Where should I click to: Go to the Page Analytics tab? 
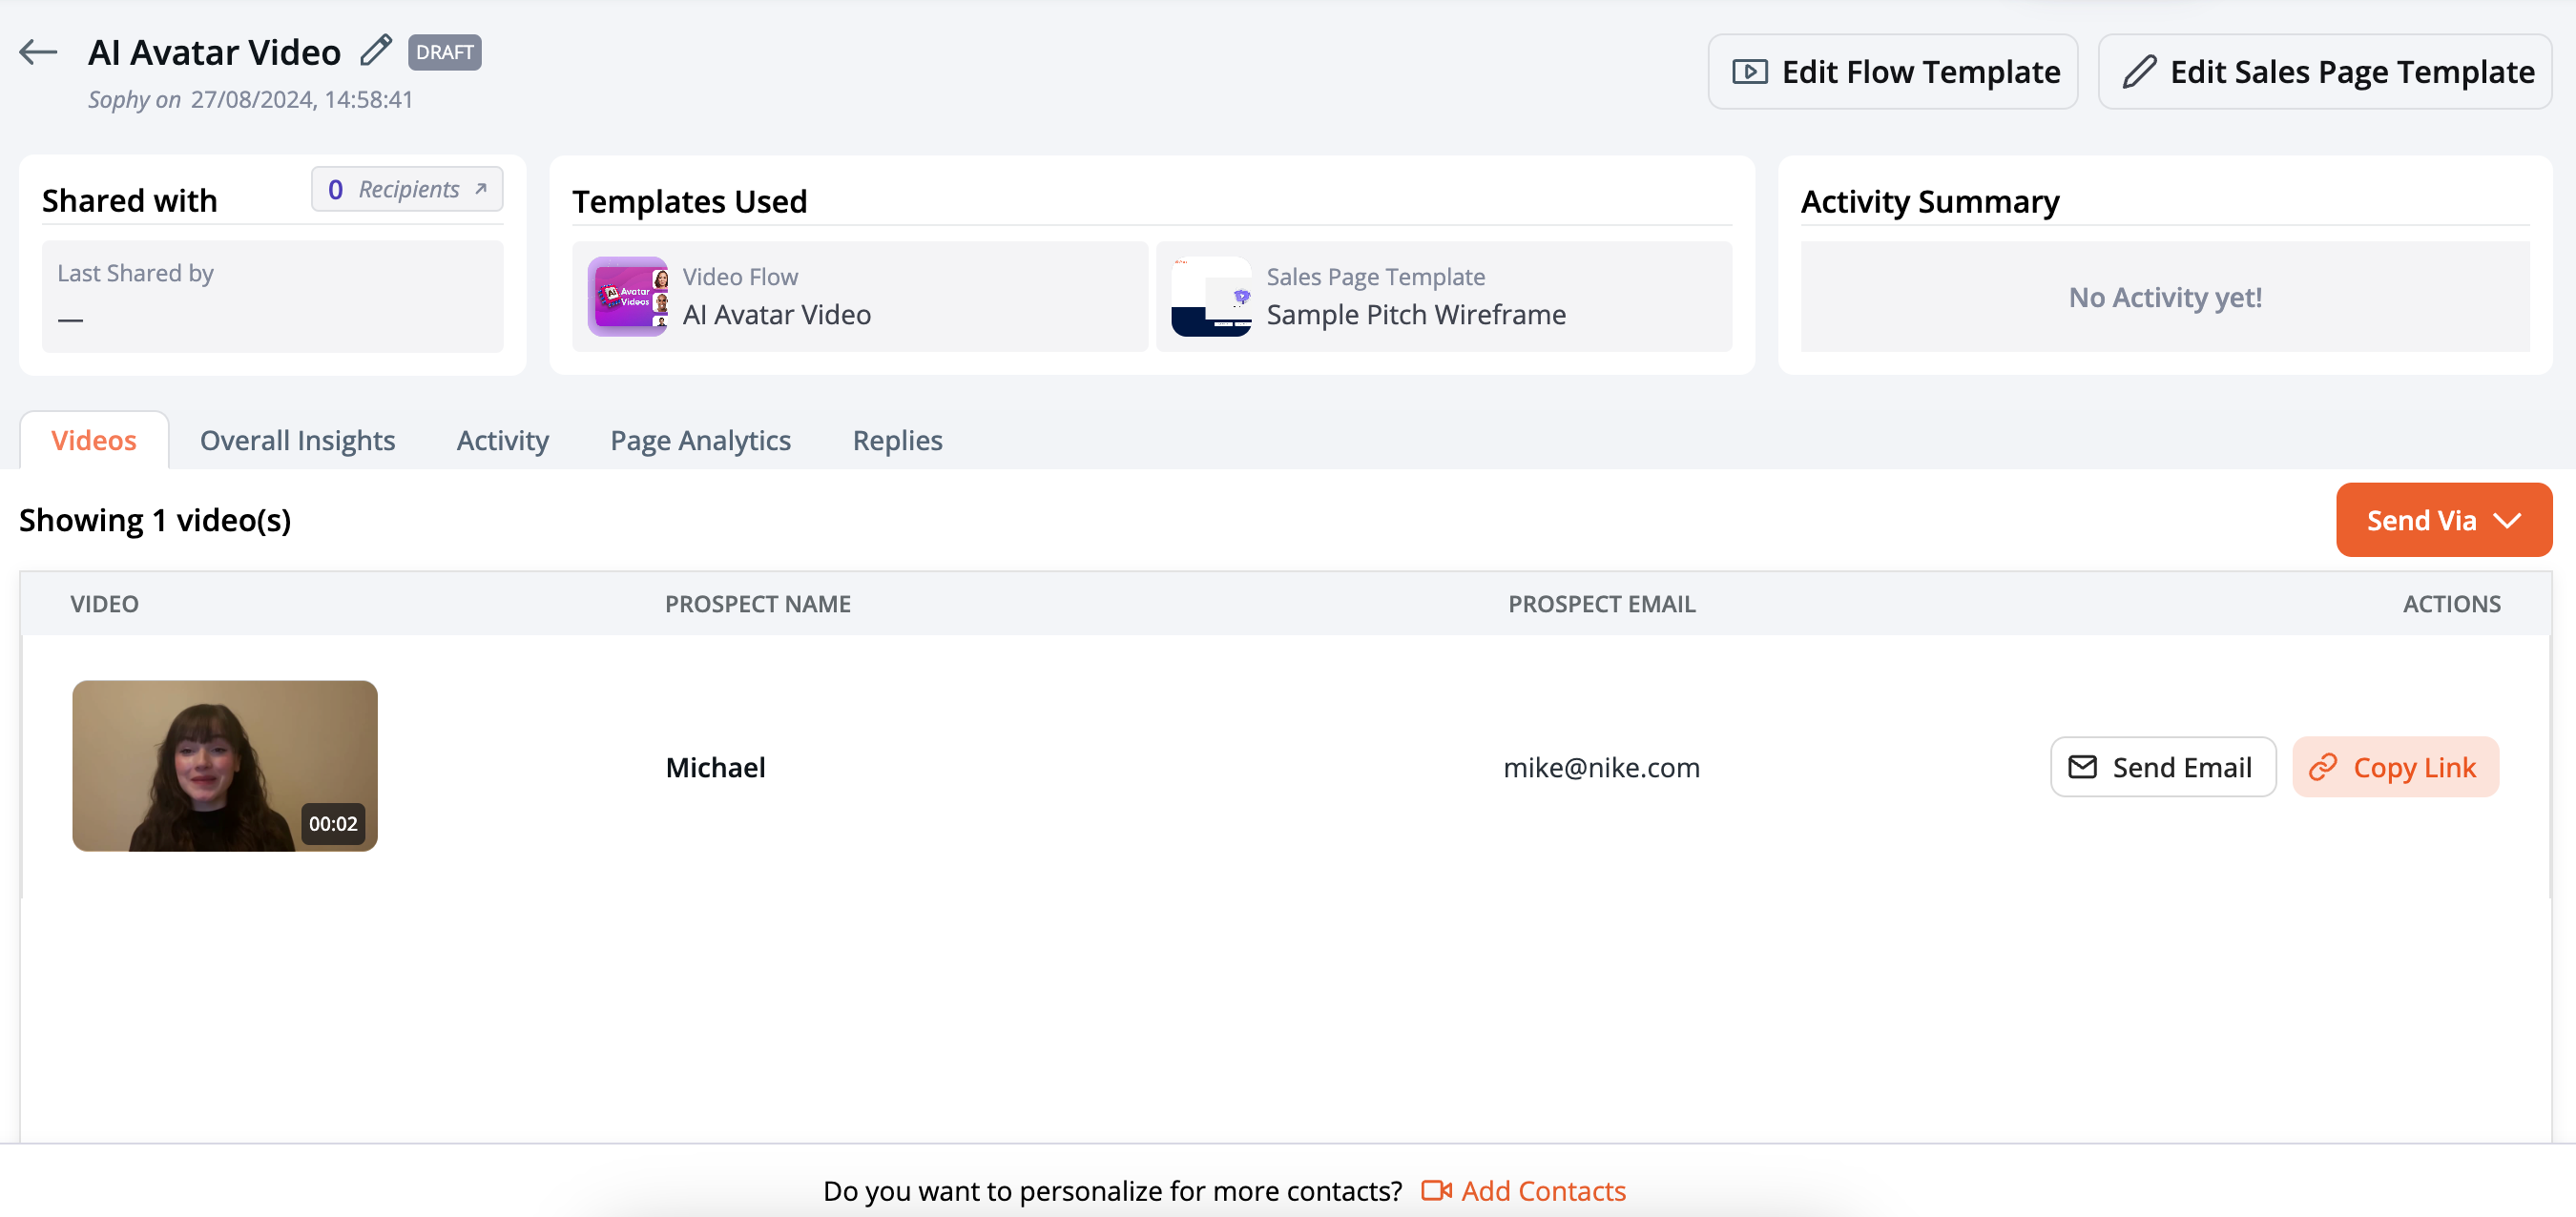tap(700, 440)
